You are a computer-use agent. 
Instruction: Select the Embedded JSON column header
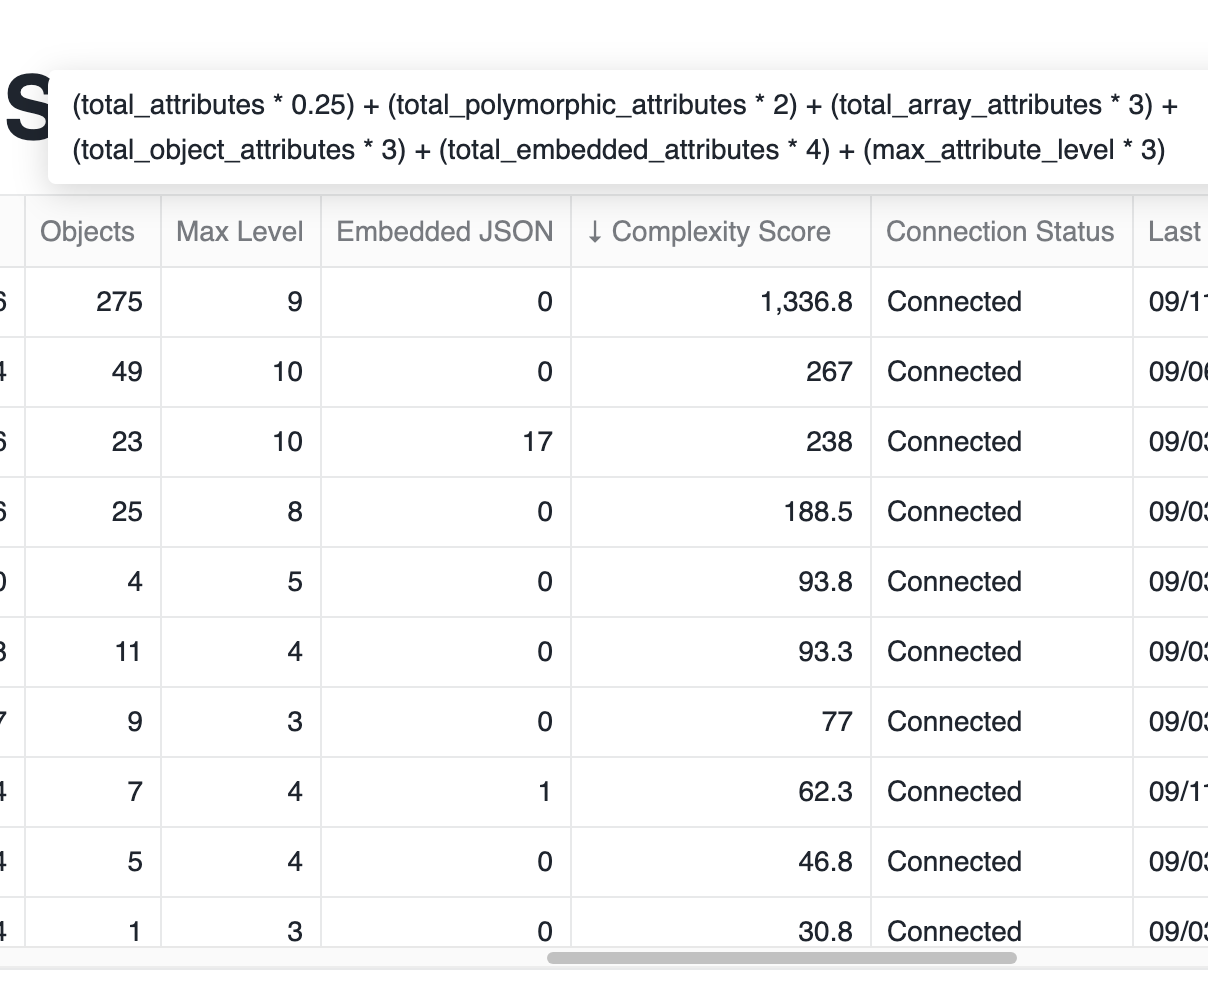[x=444, y=232]
